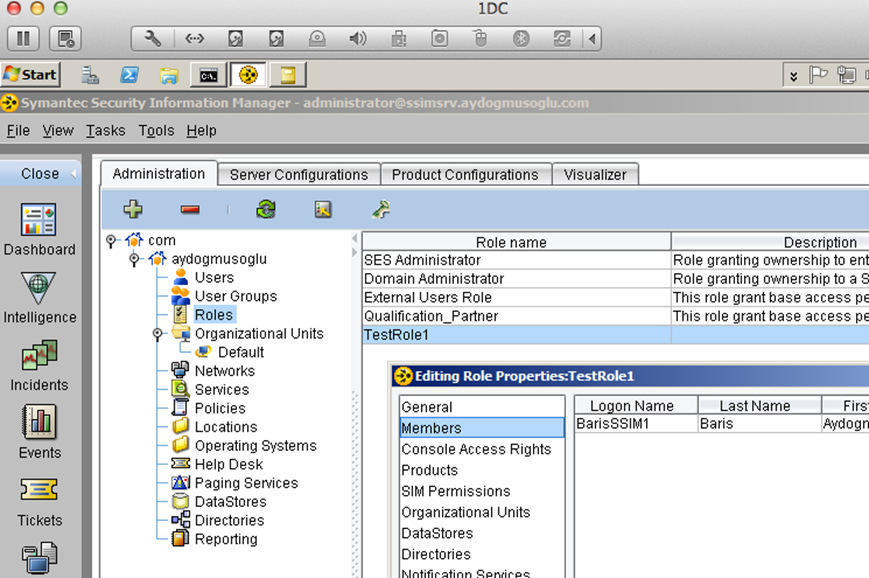Open the Tools menu

point(156,130)
